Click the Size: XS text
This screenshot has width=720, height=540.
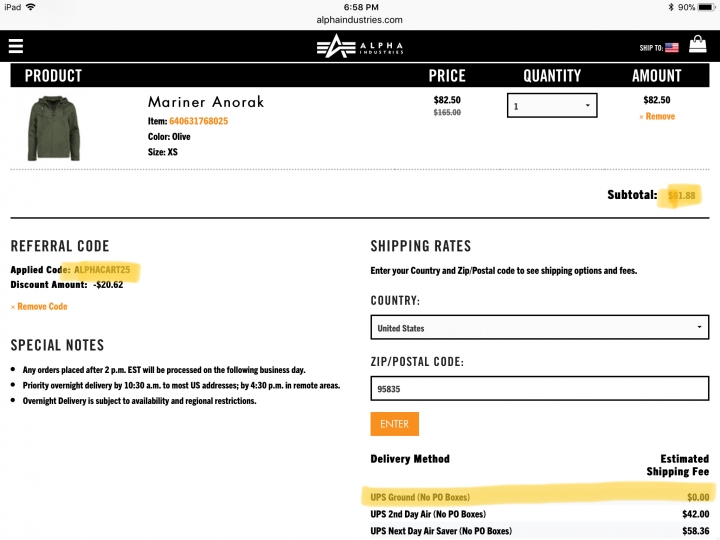pos(163,152)
